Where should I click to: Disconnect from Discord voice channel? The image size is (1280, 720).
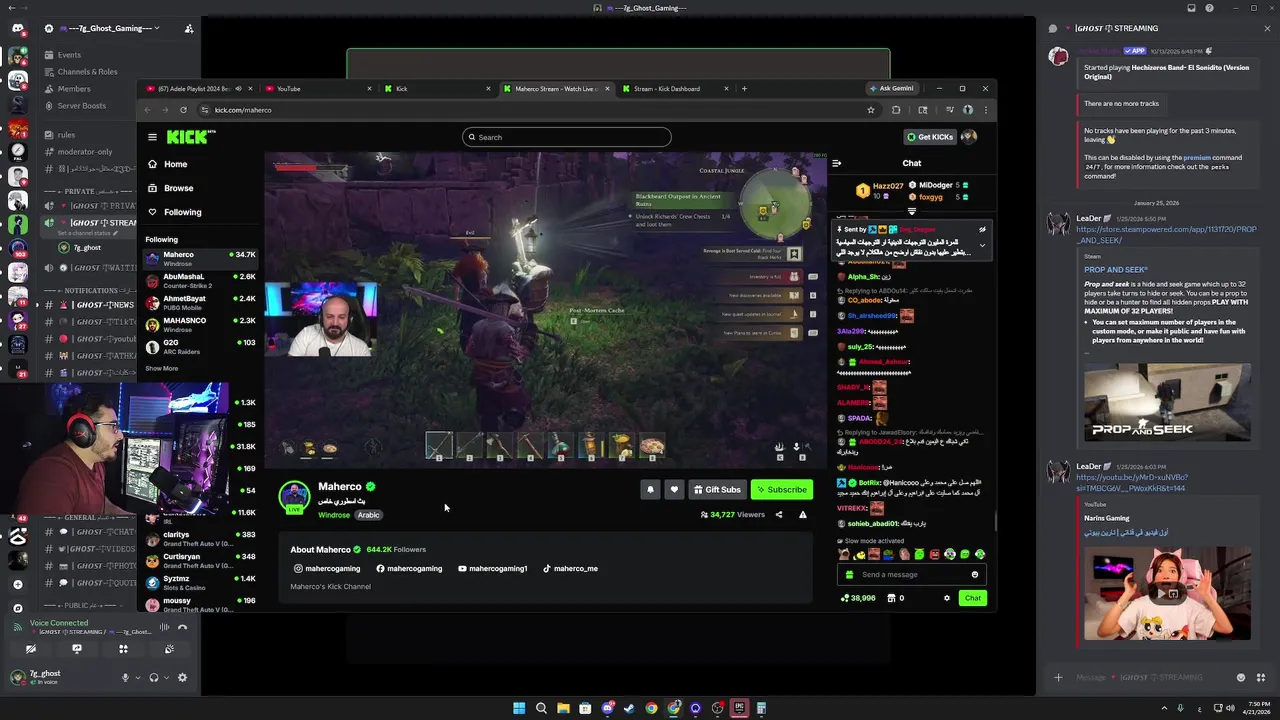click(182, 628)
